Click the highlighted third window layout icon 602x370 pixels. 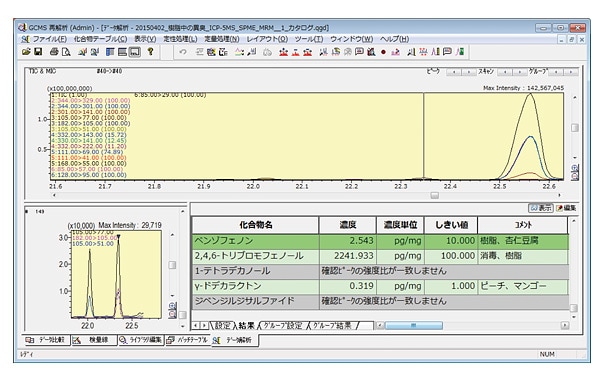click(134, 52)
